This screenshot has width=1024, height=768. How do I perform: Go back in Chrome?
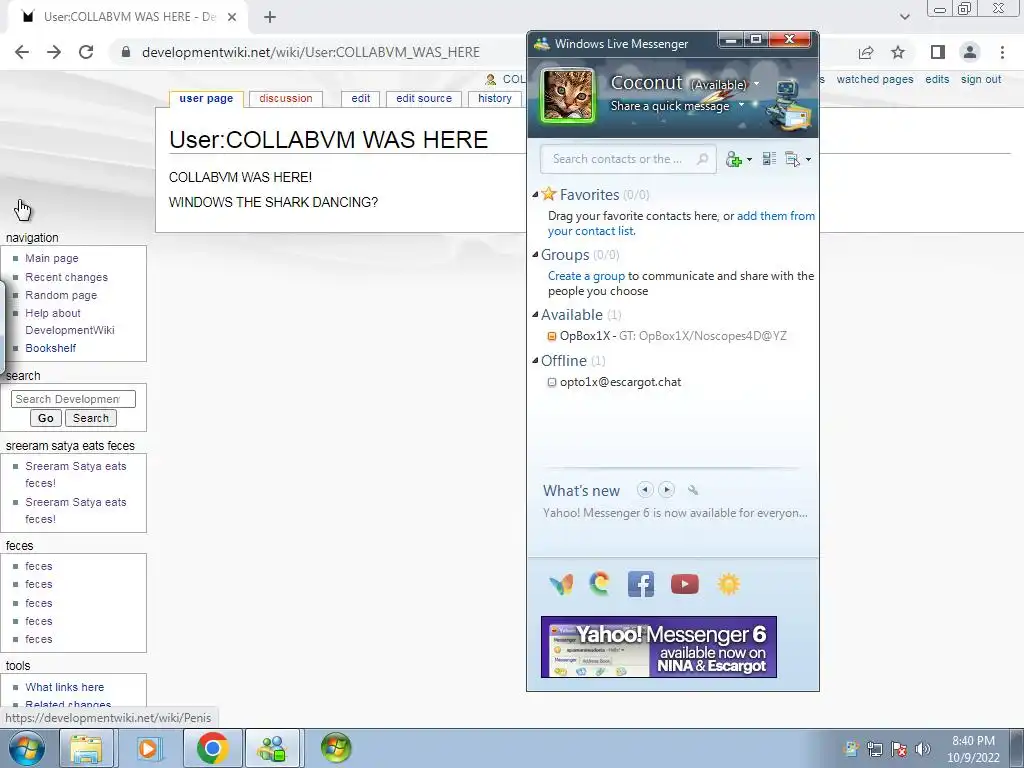click(22, 52)
